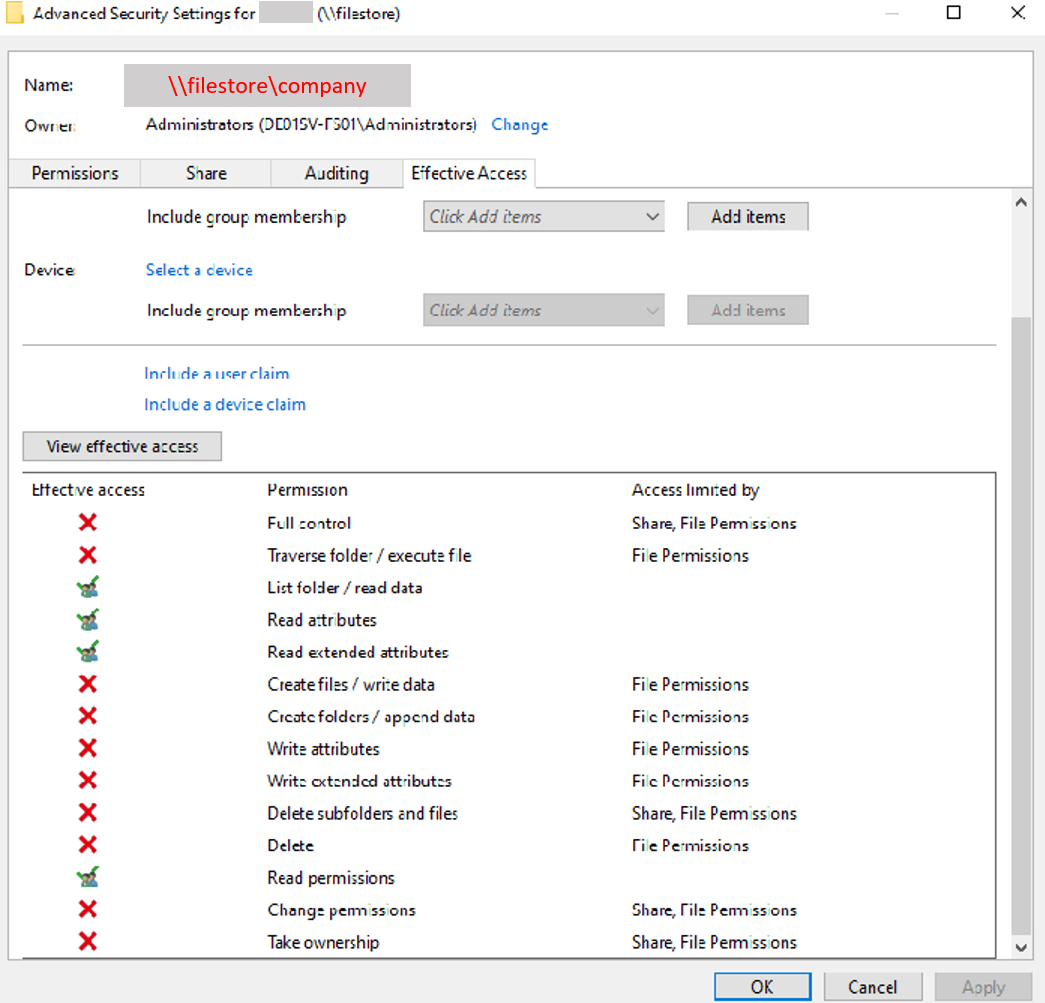Open the second Include group membership dropdown

[x=543, y=310]
